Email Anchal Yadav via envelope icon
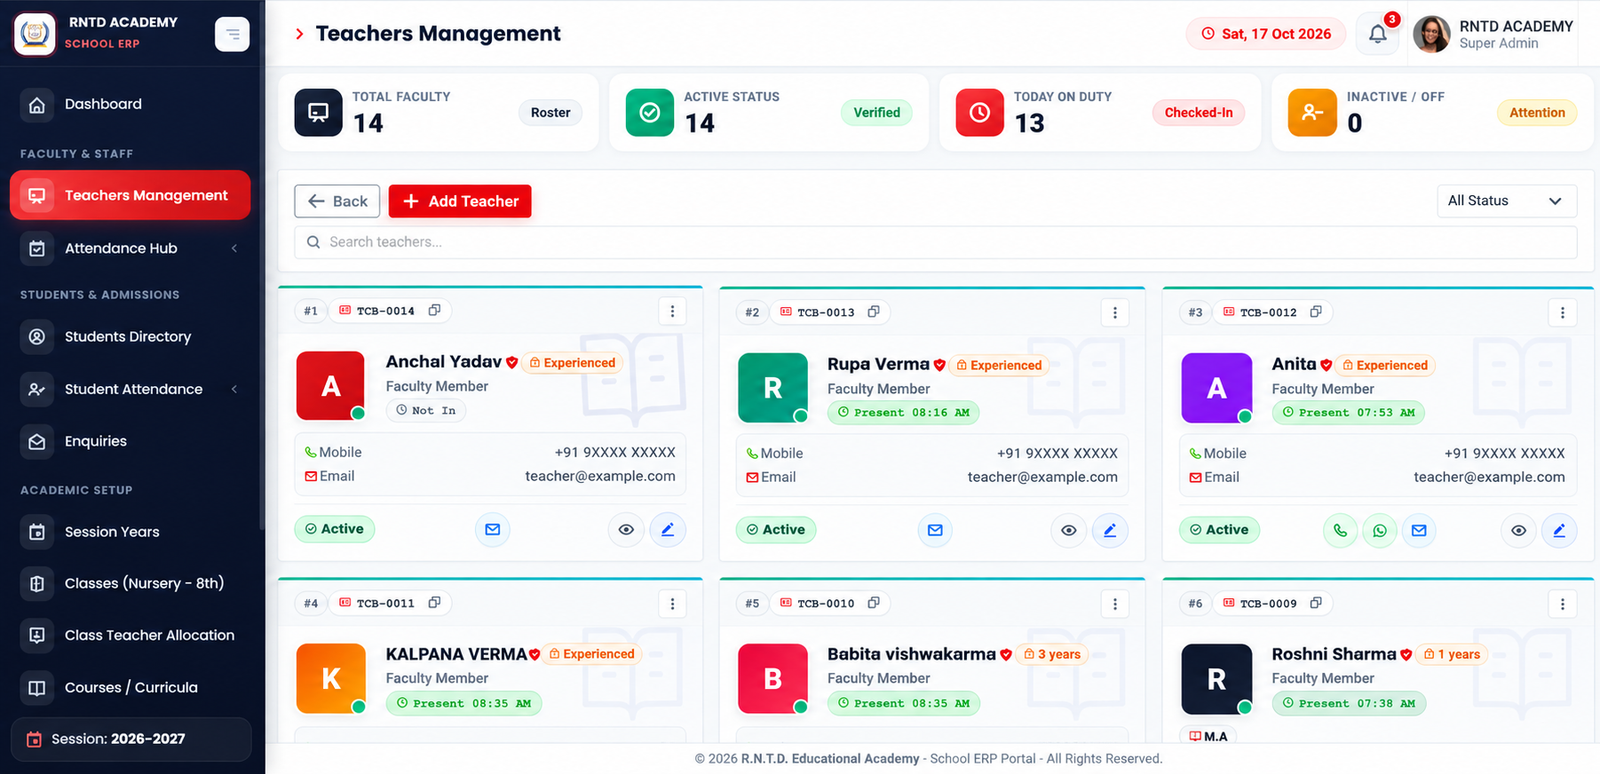Image resolution: width=1600 pixels, height=774 pixels. [493, 529]
